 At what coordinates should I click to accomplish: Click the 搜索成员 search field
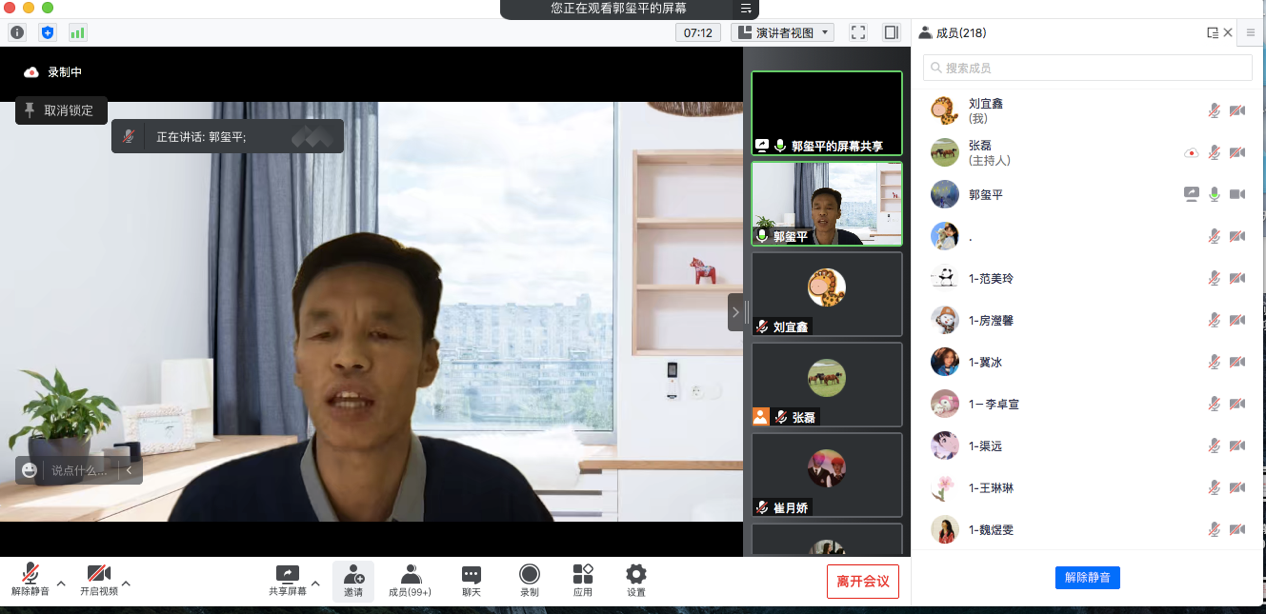pyautogui.click(x=1087, y=68)
